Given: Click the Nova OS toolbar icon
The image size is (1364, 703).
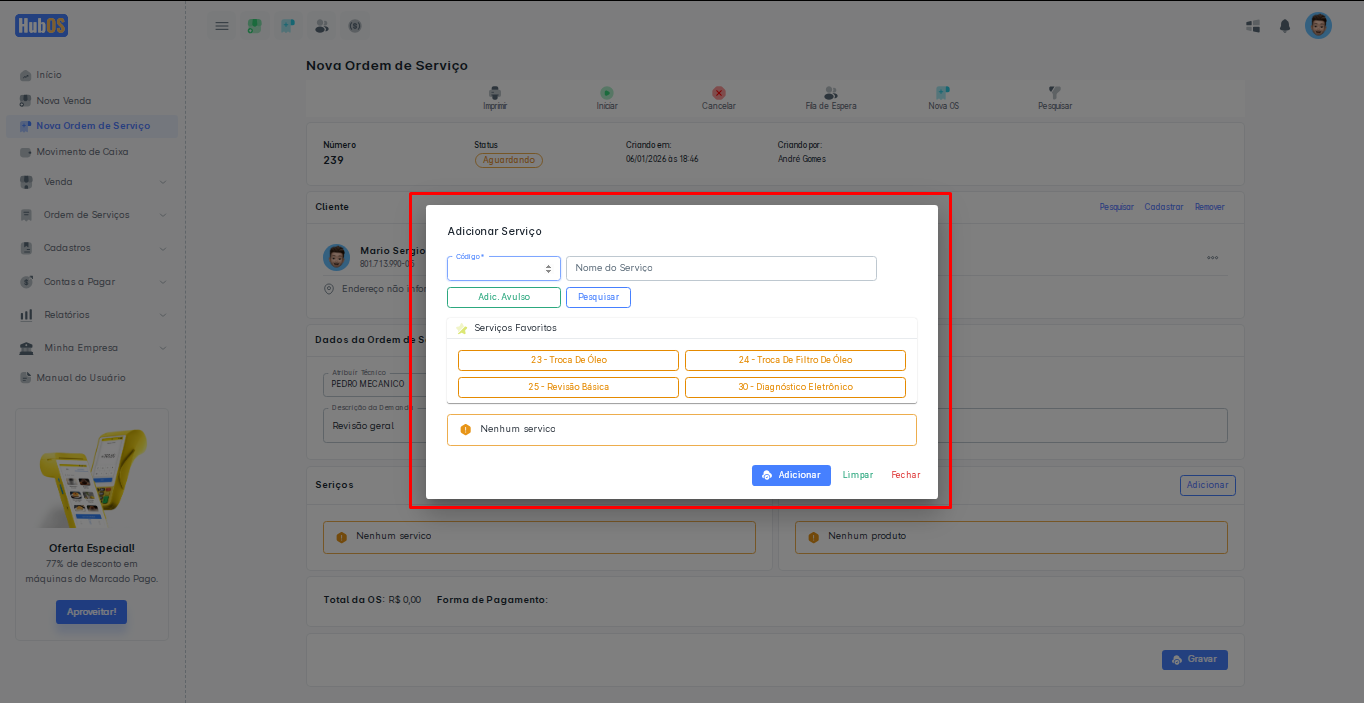Looking at the screenshot, I should [x=943, y=92].
